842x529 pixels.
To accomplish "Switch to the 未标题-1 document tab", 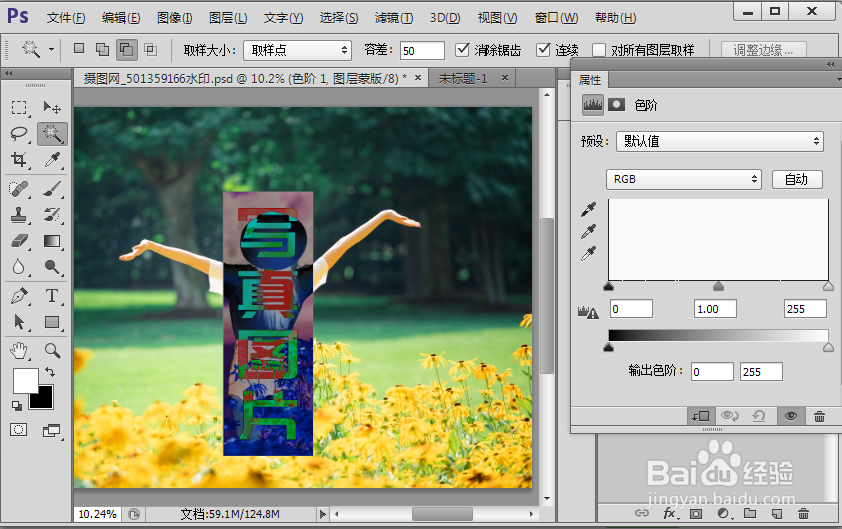I will coord(463,78).
